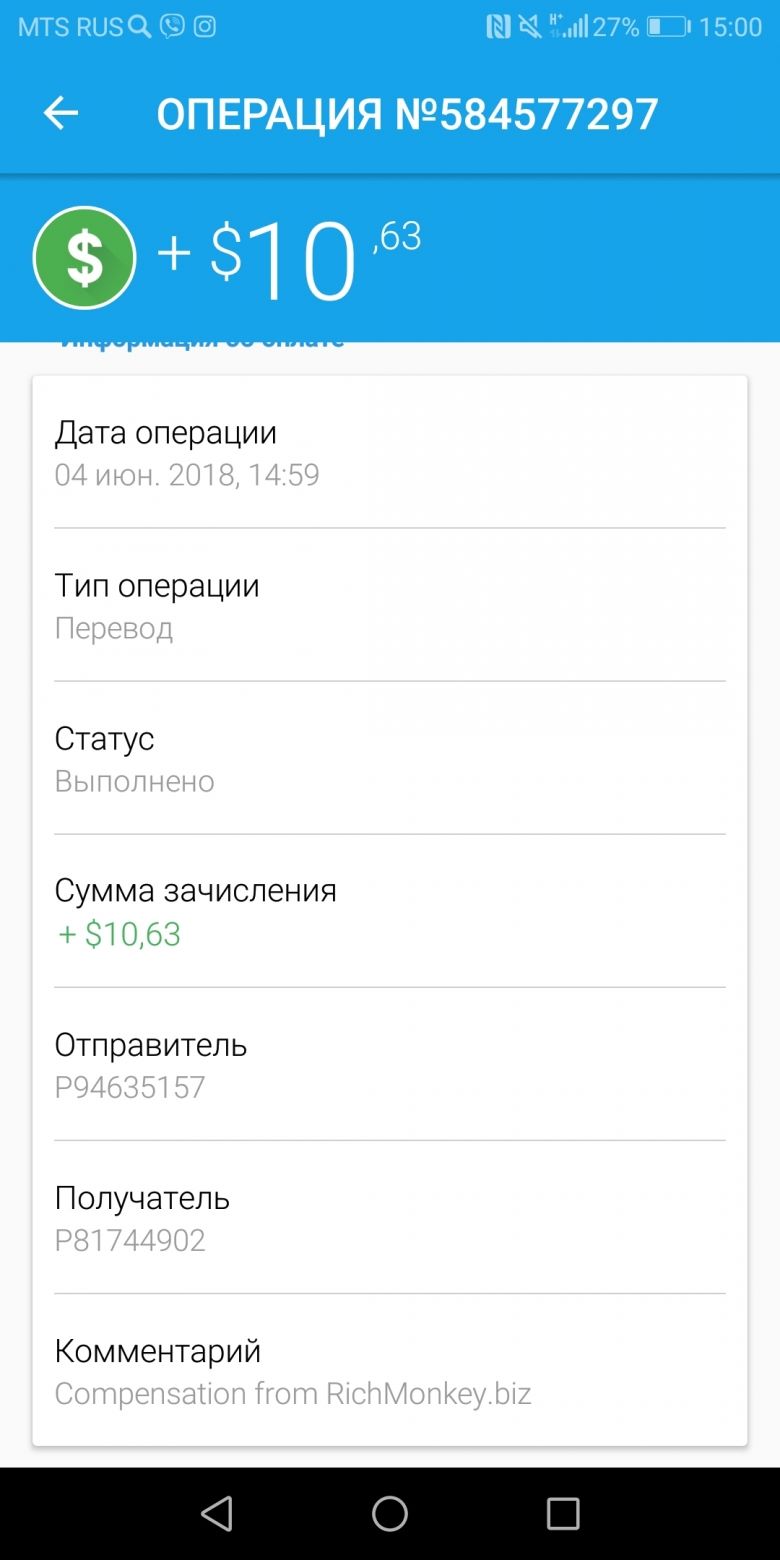780x1560 pixels.
Task: Tap the operation number title
Action: 408,114
